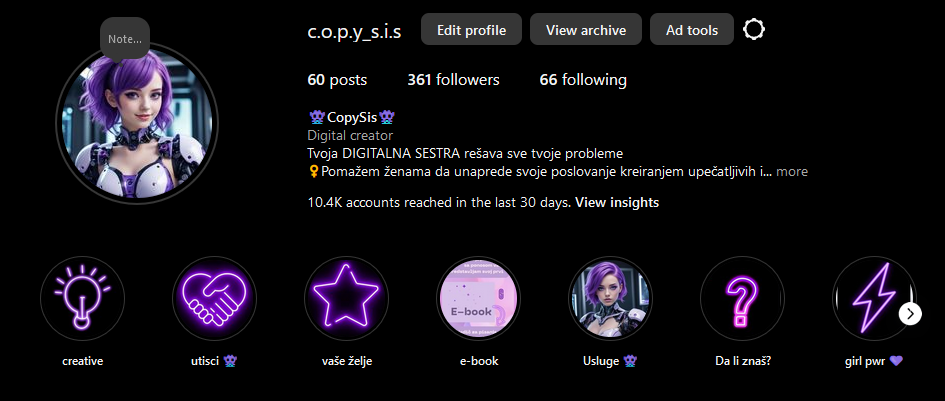Open the settings gear icon
Screen dimensions: 945x401
tap(753, 30)
